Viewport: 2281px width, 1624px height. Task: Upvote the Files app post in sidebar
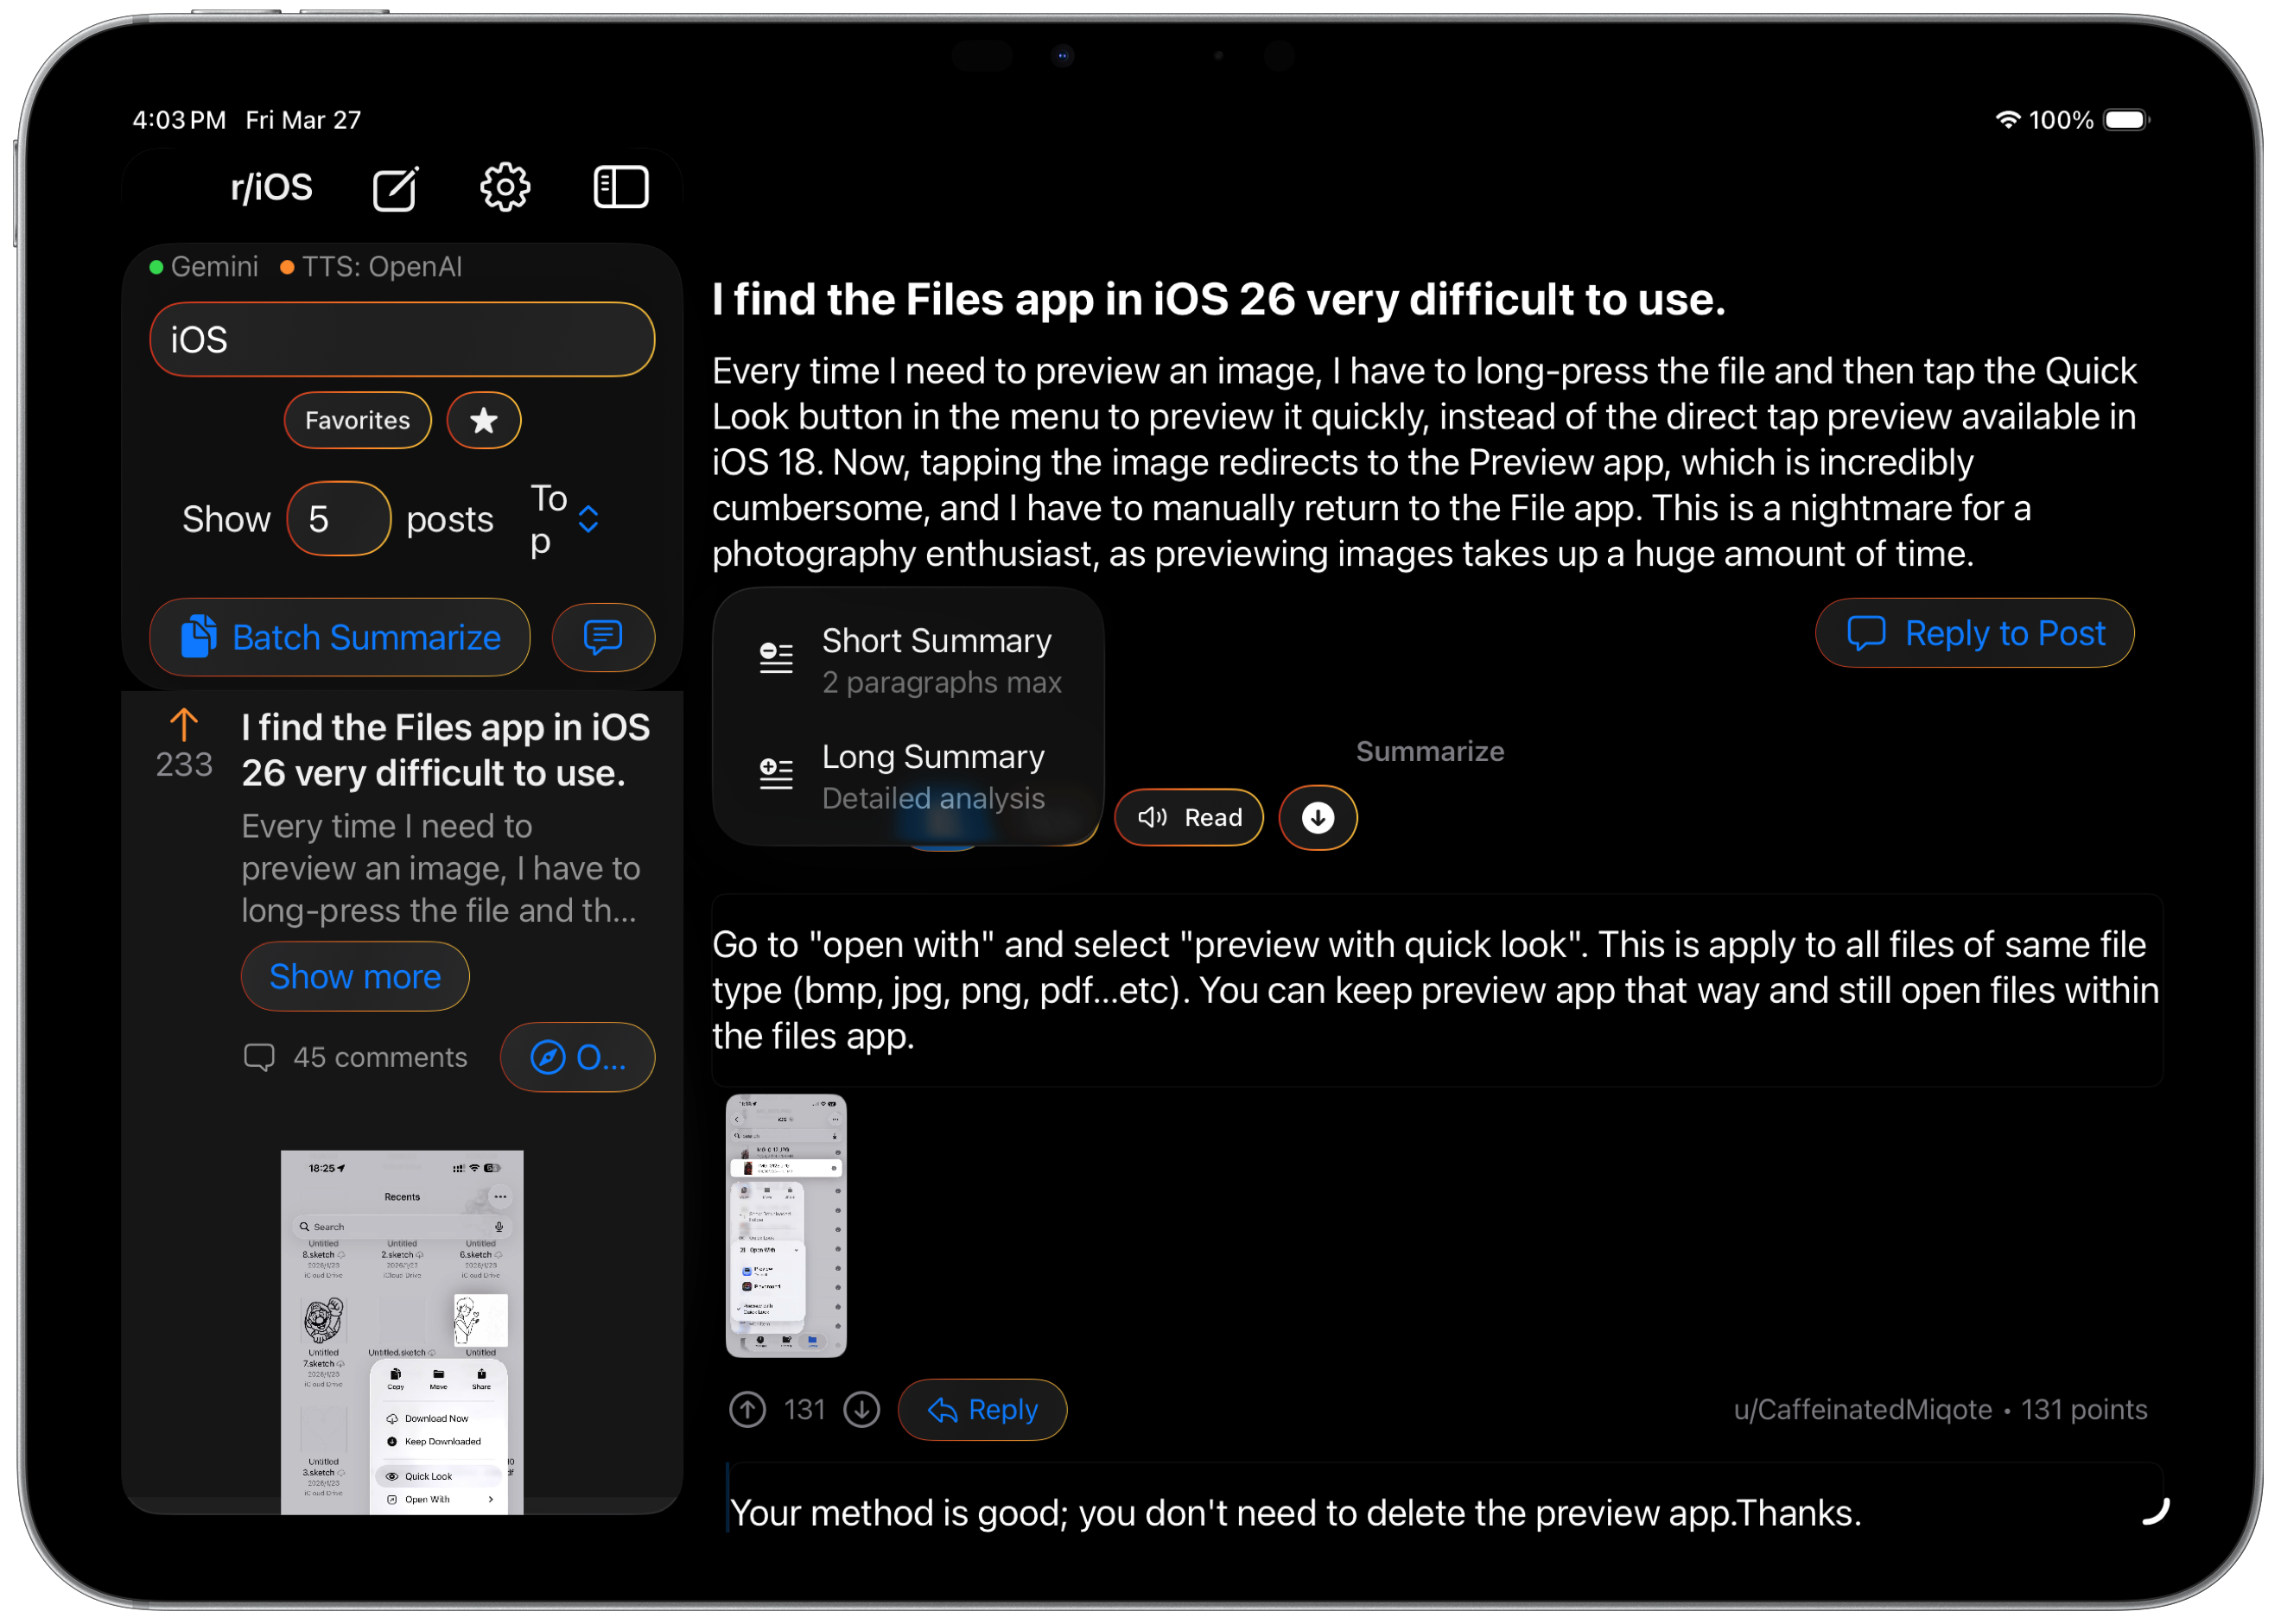tap(184, 724)
